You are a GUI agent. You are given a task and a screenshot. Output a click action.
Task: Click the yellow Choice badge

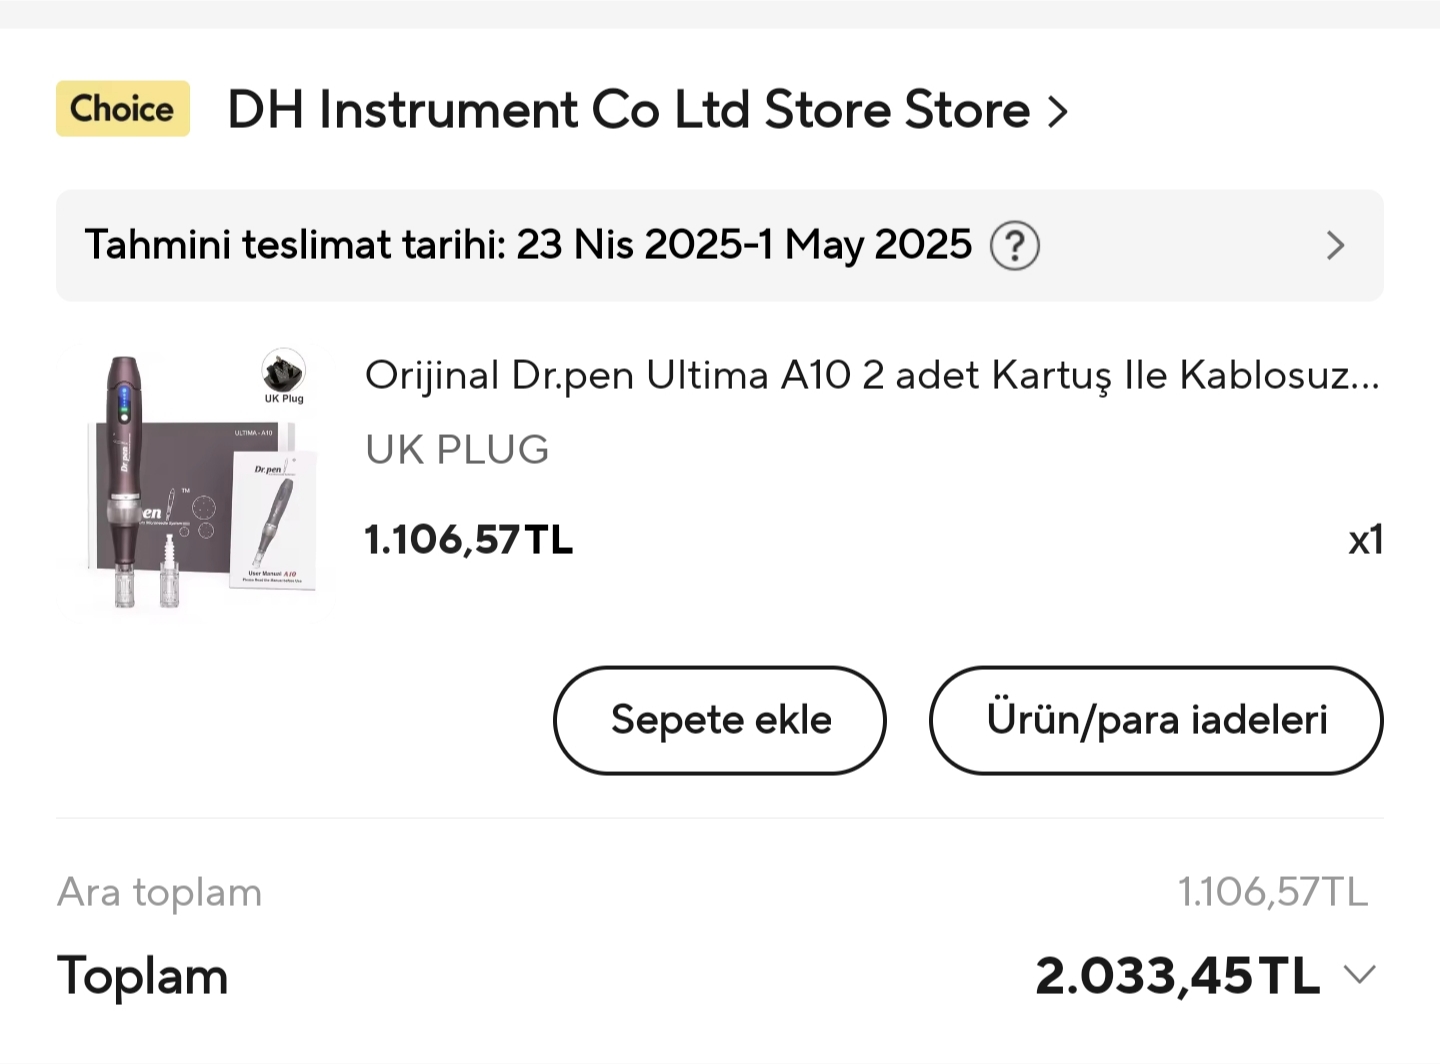tap(122, 109)
